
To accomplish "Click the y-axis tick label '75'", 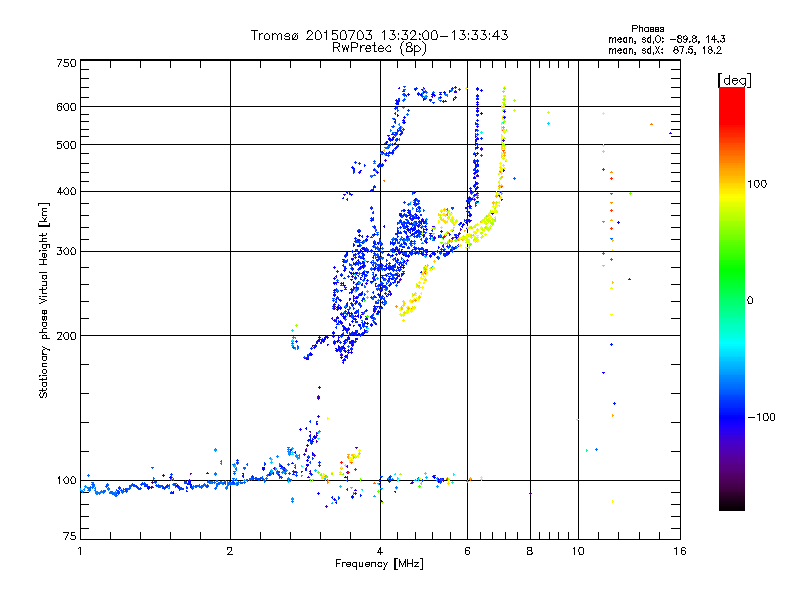I will pyautogui.click(x=70, y=536).
